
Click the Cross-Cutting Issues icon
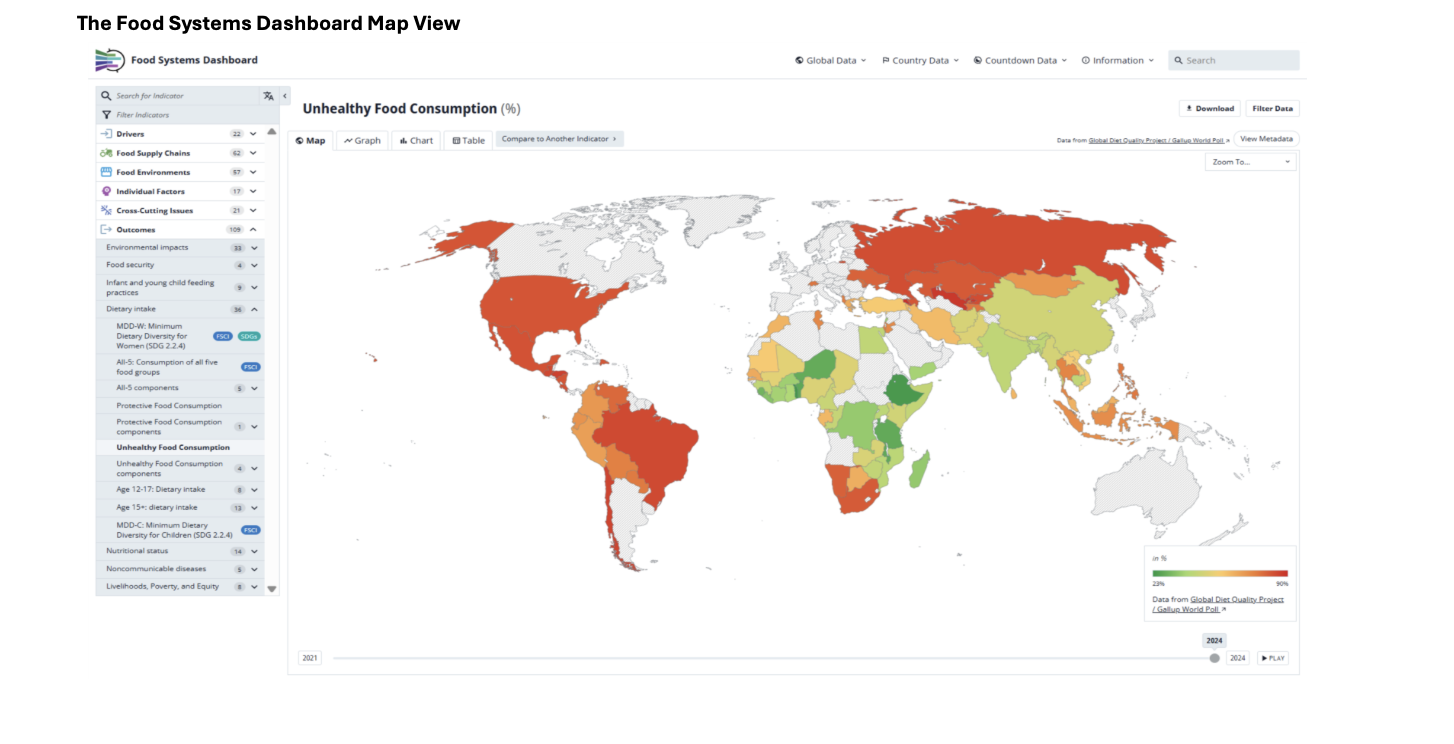106,210
